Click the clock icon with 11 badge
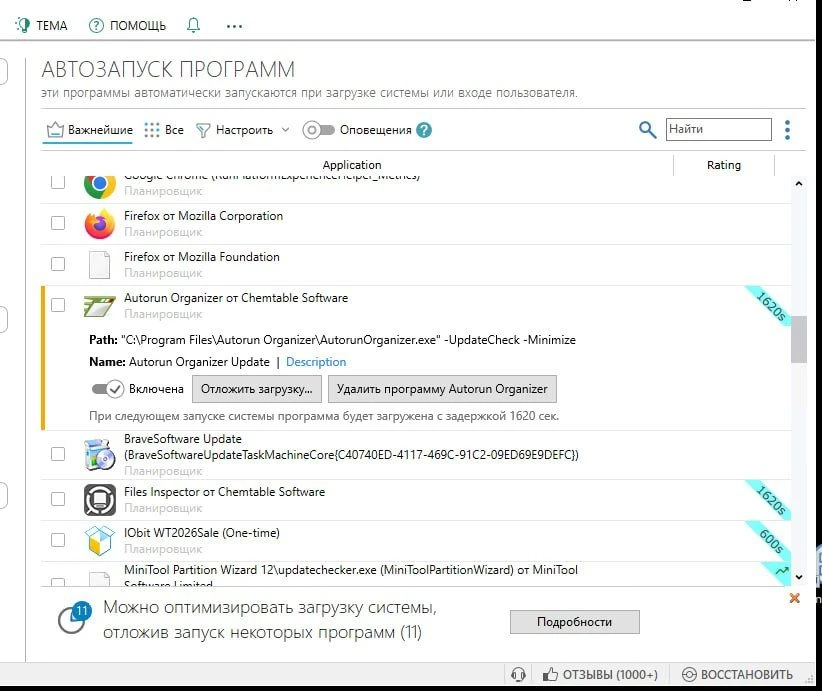Viewport: 822px width, 691px height. tap(74, 618)
